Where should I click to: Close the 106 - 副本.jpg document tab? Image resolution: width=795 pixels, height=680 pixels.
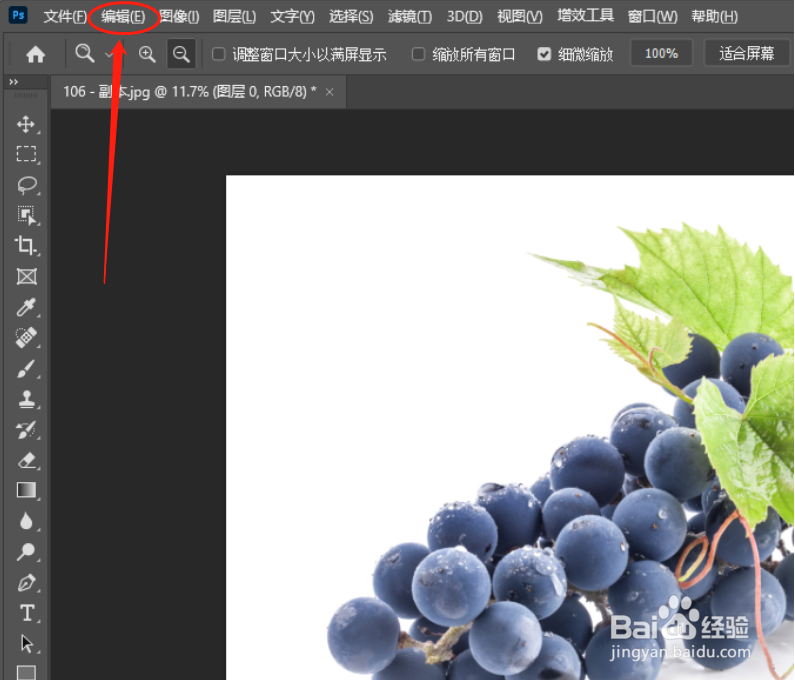click(330, 92)
